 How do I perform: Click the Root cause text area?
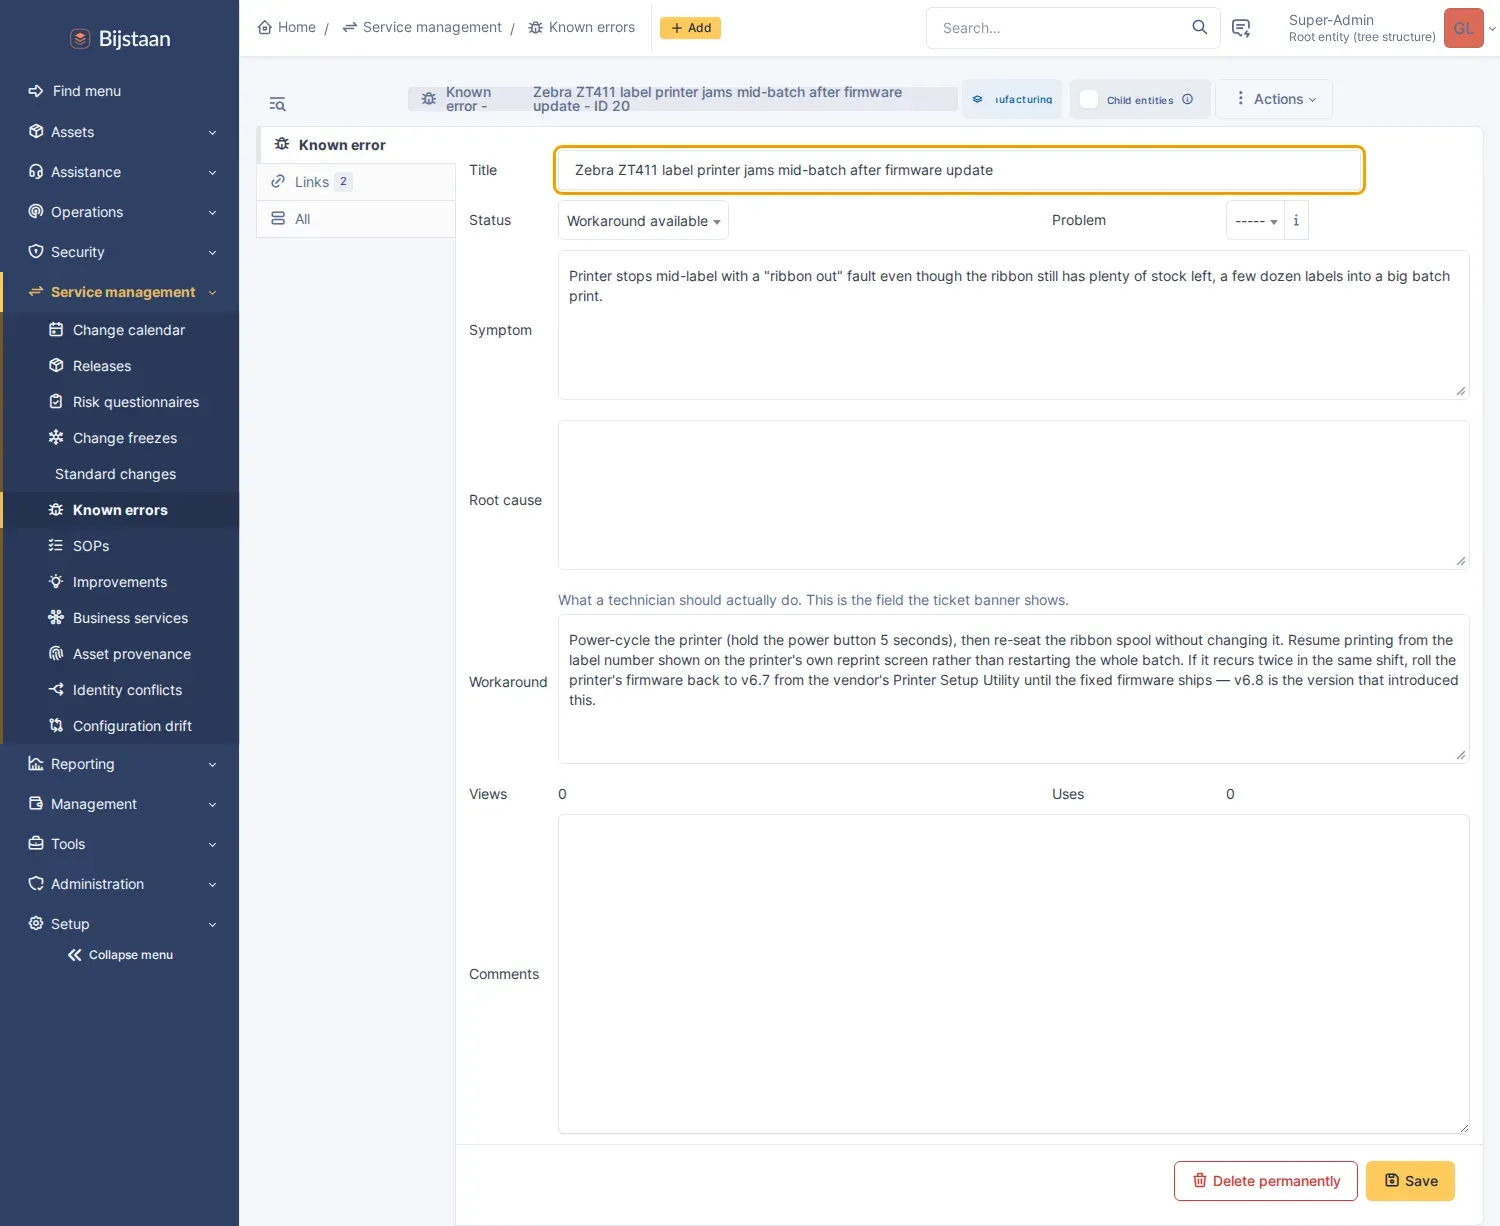point(1013,495)
